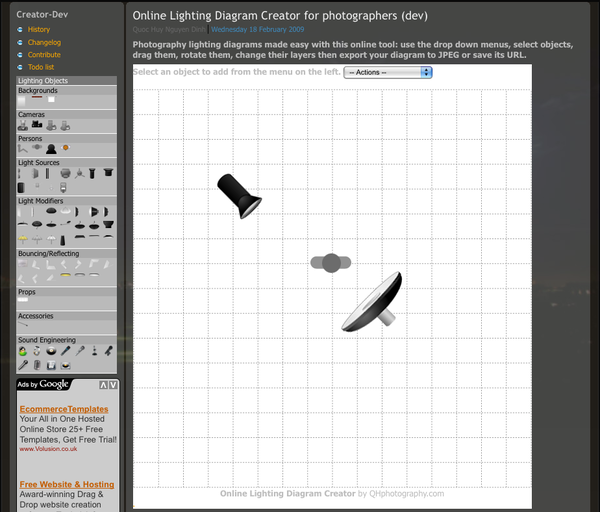Add the piano keyboard sound icon
This screenshot has height=512, width=600.
[51, 366]
